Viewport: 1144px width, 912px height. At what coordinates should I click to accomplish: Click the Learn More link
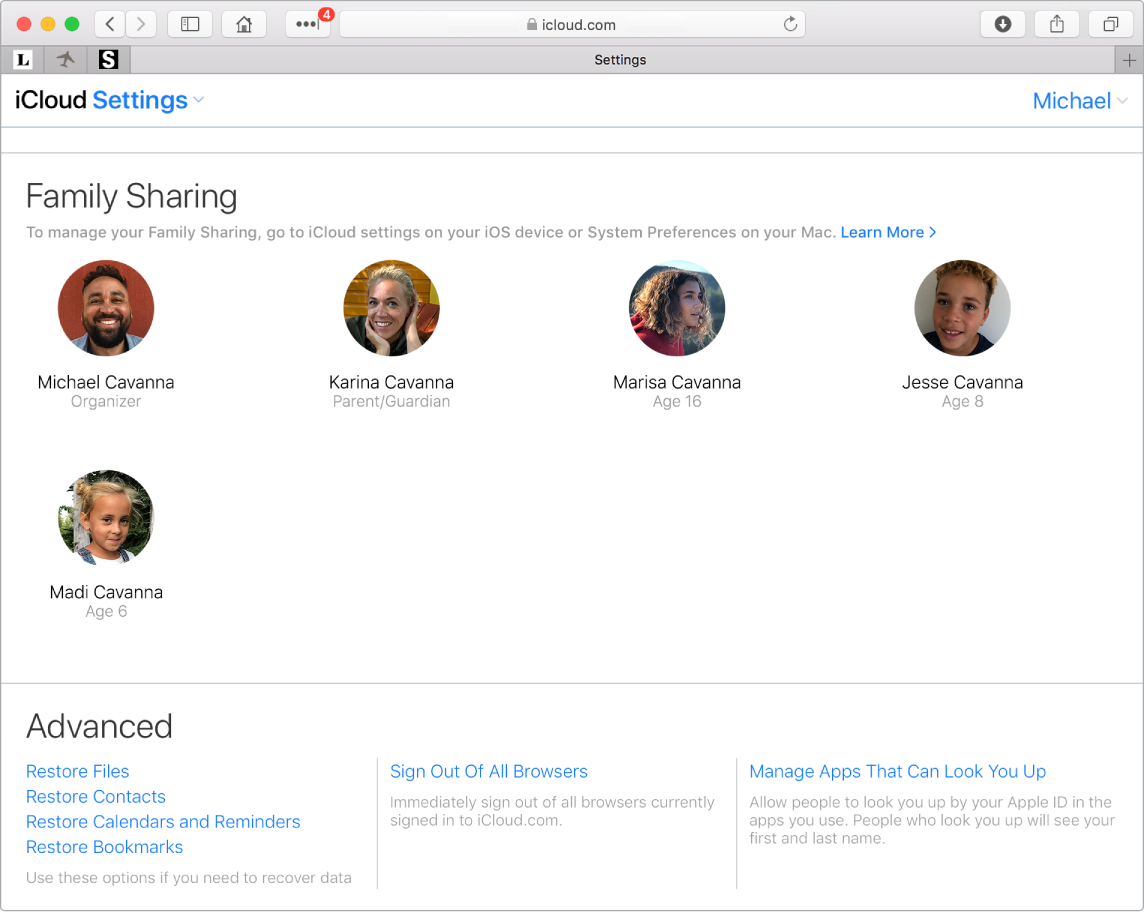pyautogui.click(x=882, y=232)
